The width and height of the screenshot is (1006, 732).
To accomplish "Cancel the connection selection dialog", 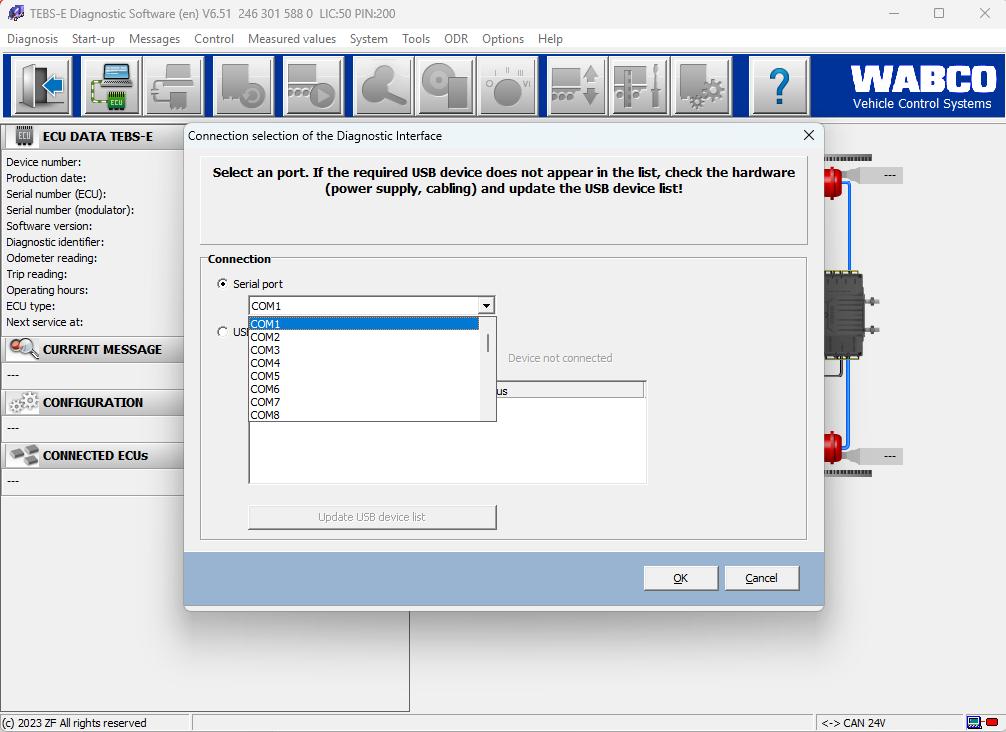I will (762, 577).
